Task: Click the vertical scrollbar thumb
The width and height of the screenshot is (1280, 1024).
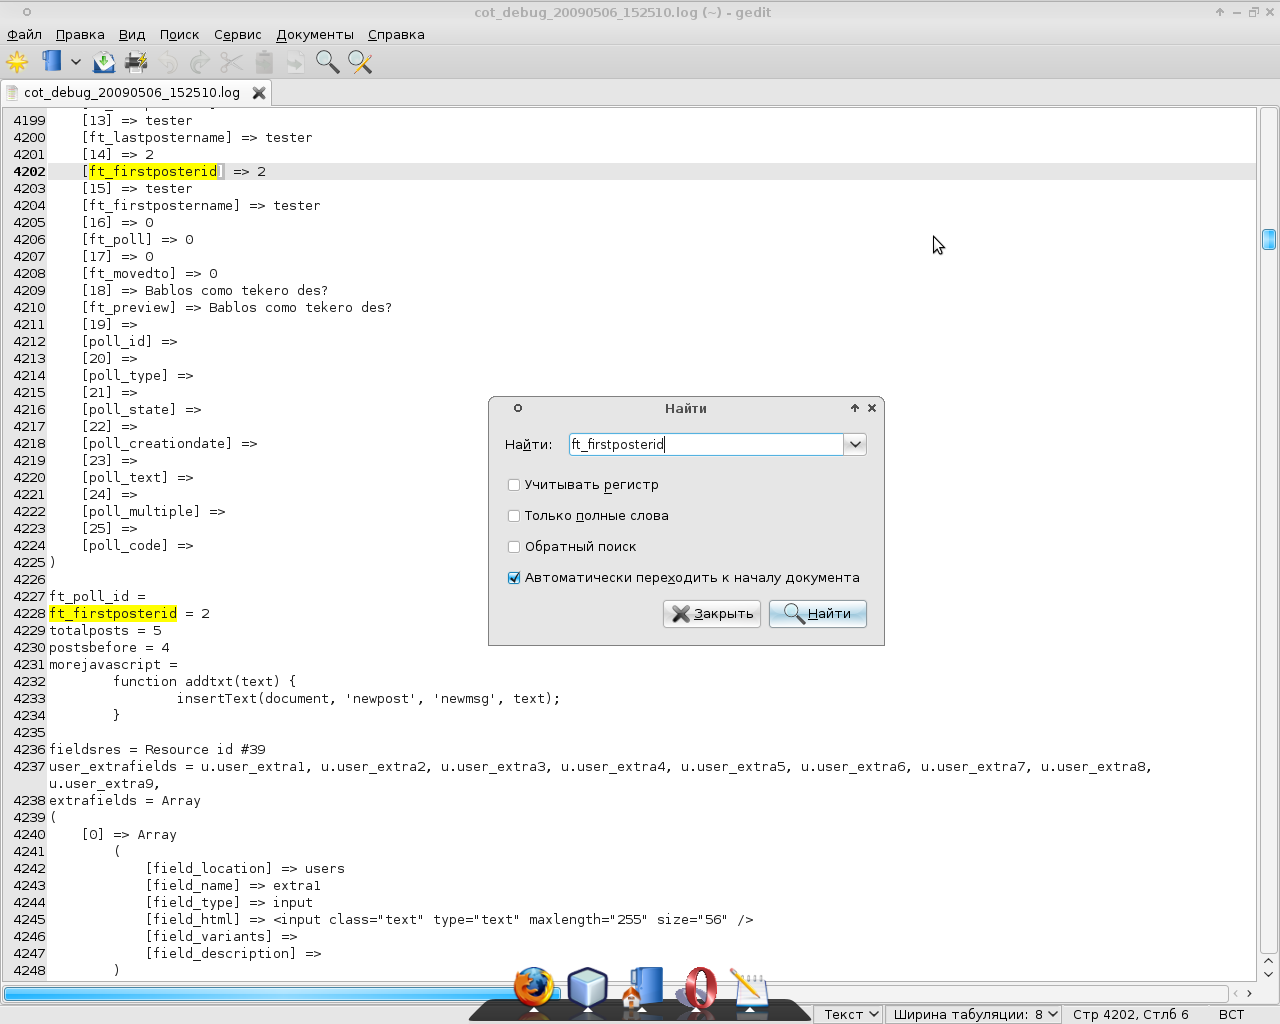Action: point(1268,239)
